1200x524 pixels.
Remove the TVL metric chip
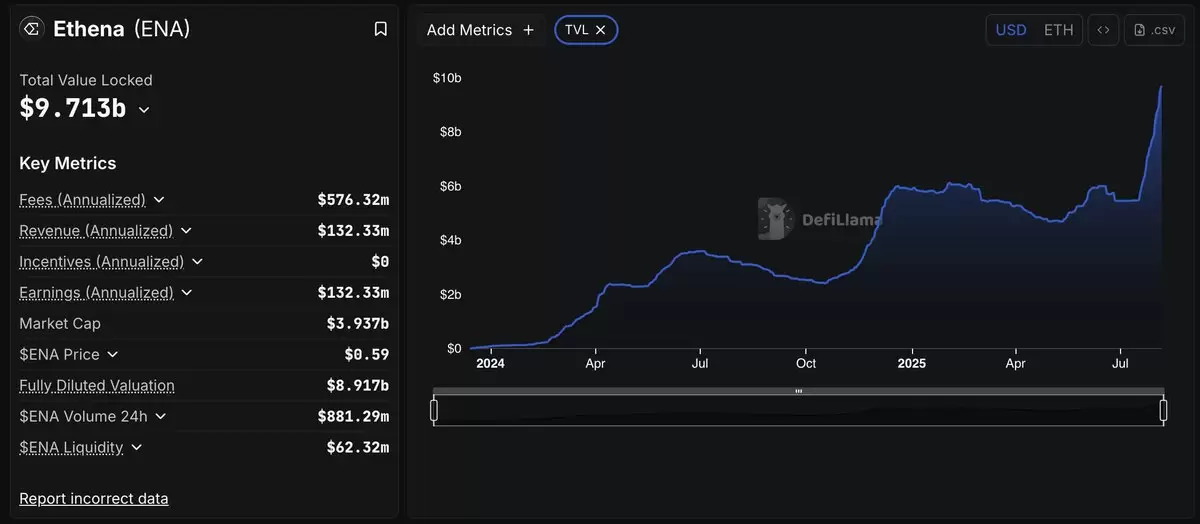600,30
